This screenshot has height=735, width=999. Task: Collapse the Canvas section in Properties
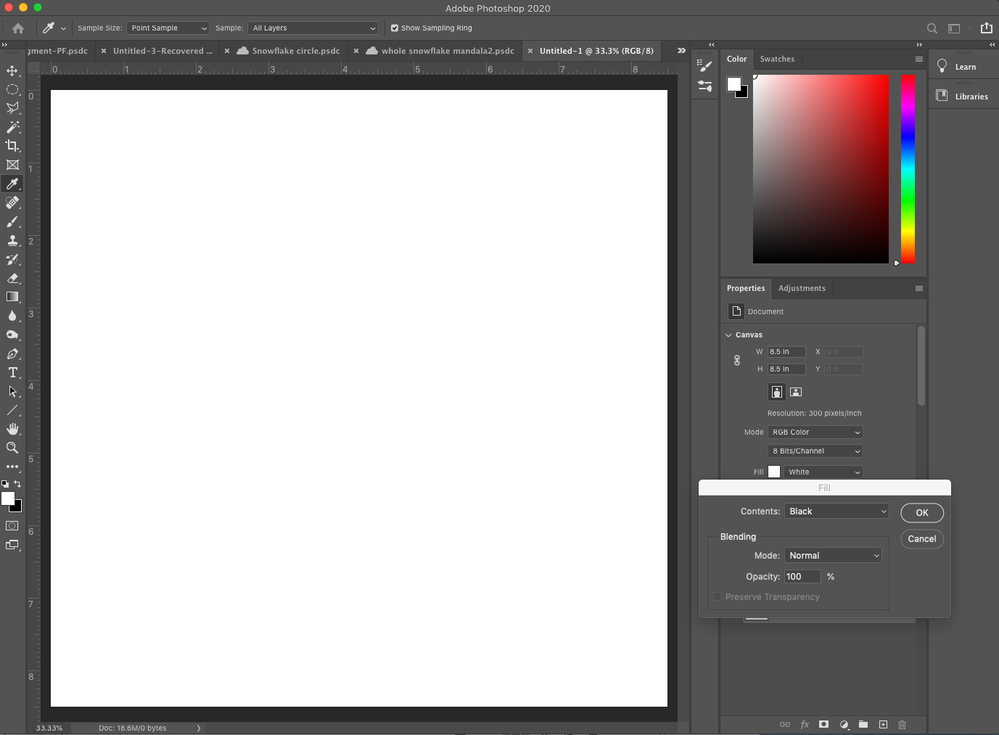click(x=728, y=334)
